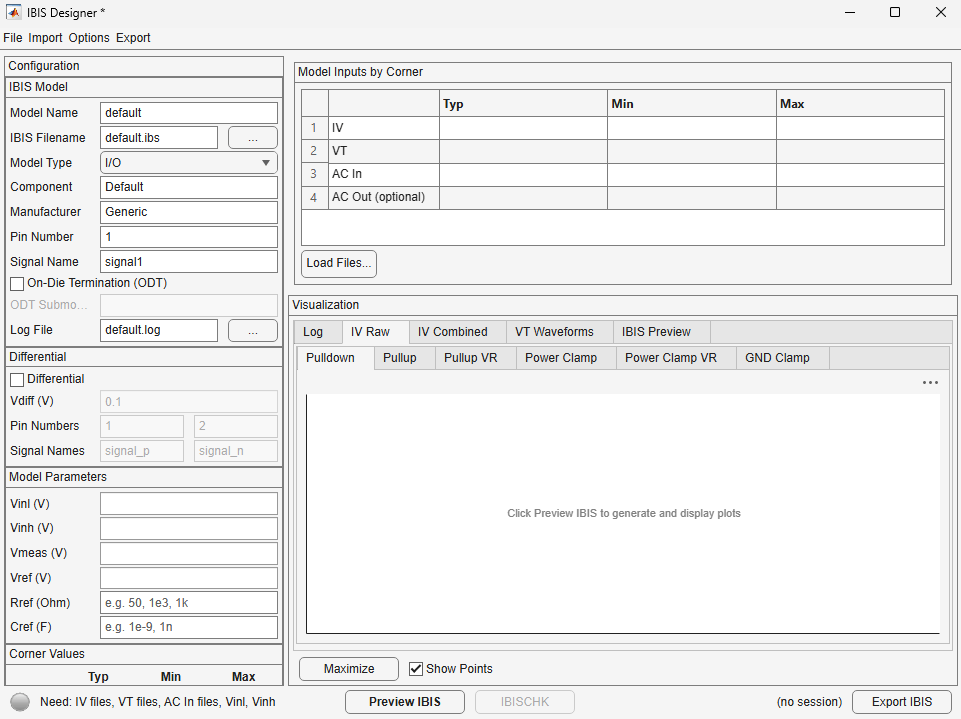Click the Vinl (V) input field
Screen dimensions: 961x719
coord(189,504)
